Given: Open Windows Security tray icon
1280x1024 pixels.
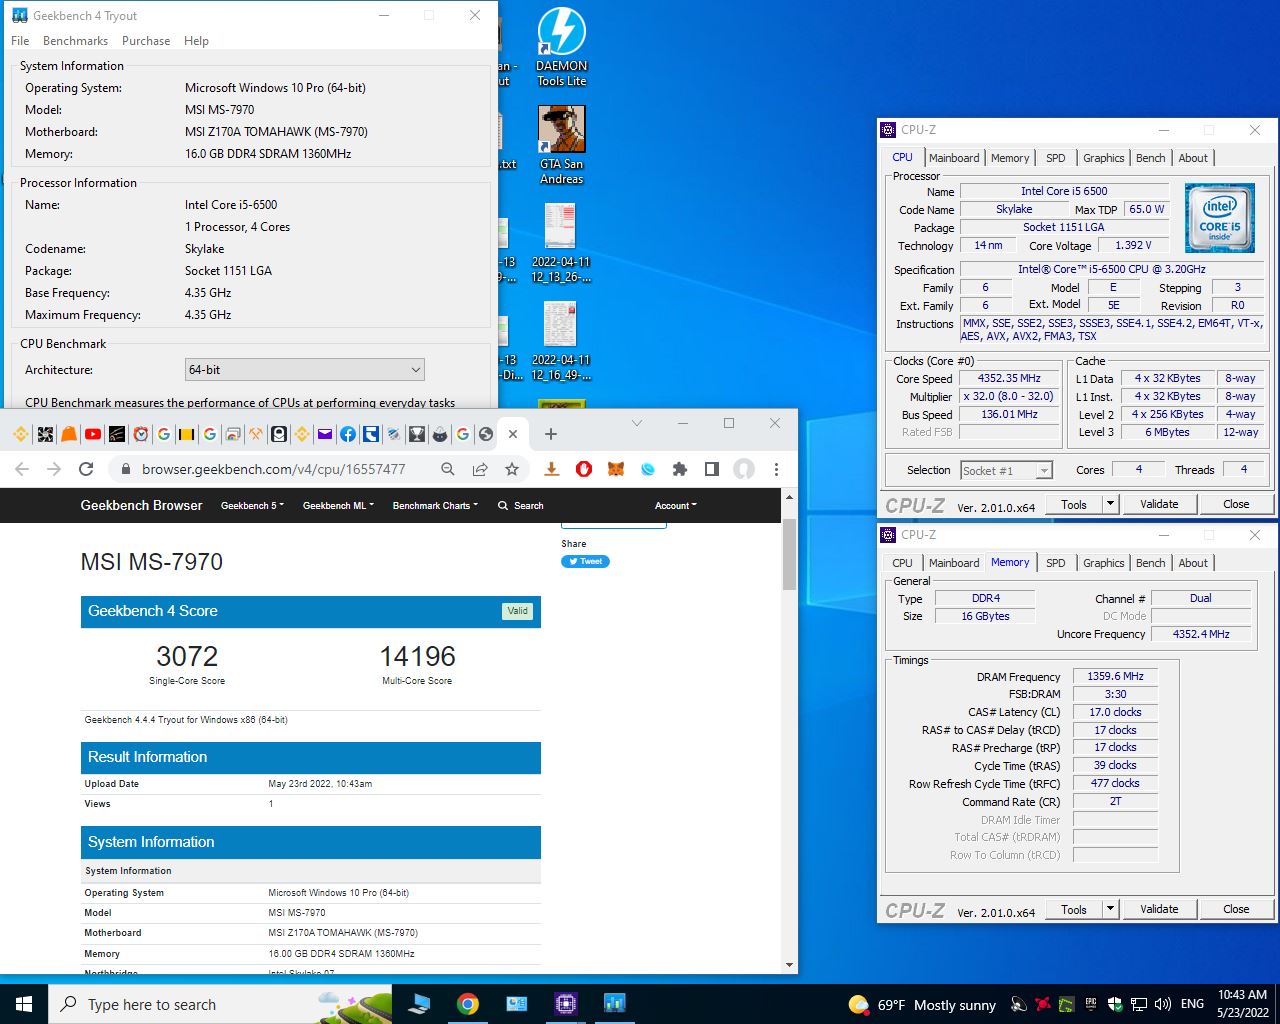Looking at the screenshot, I should 1115,1004.
